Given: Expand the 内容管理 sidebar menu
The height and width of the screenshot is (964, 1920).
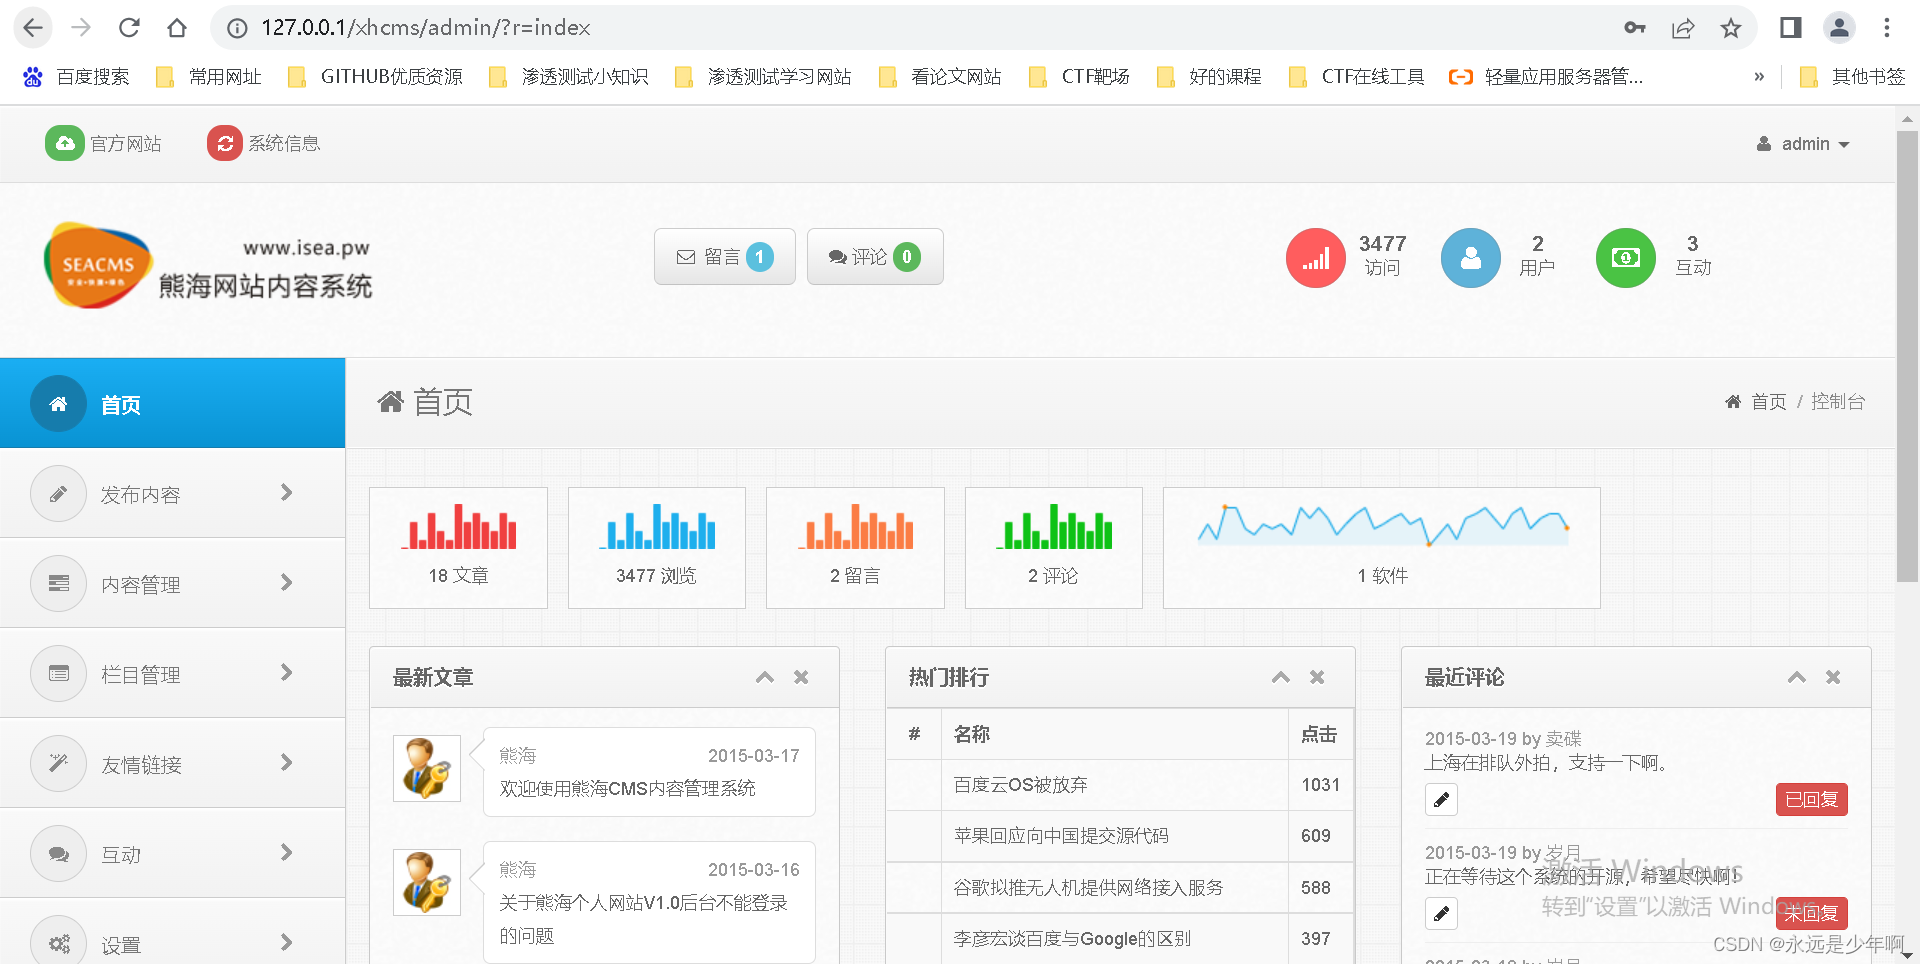Looking at the screenshot, I should click(172, 583).
